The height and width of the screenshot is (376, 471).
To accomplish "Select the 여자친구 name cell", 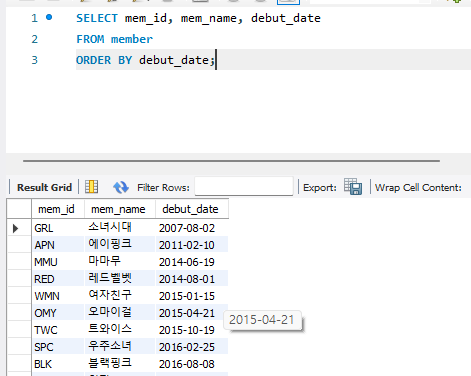I will point(120,296).
